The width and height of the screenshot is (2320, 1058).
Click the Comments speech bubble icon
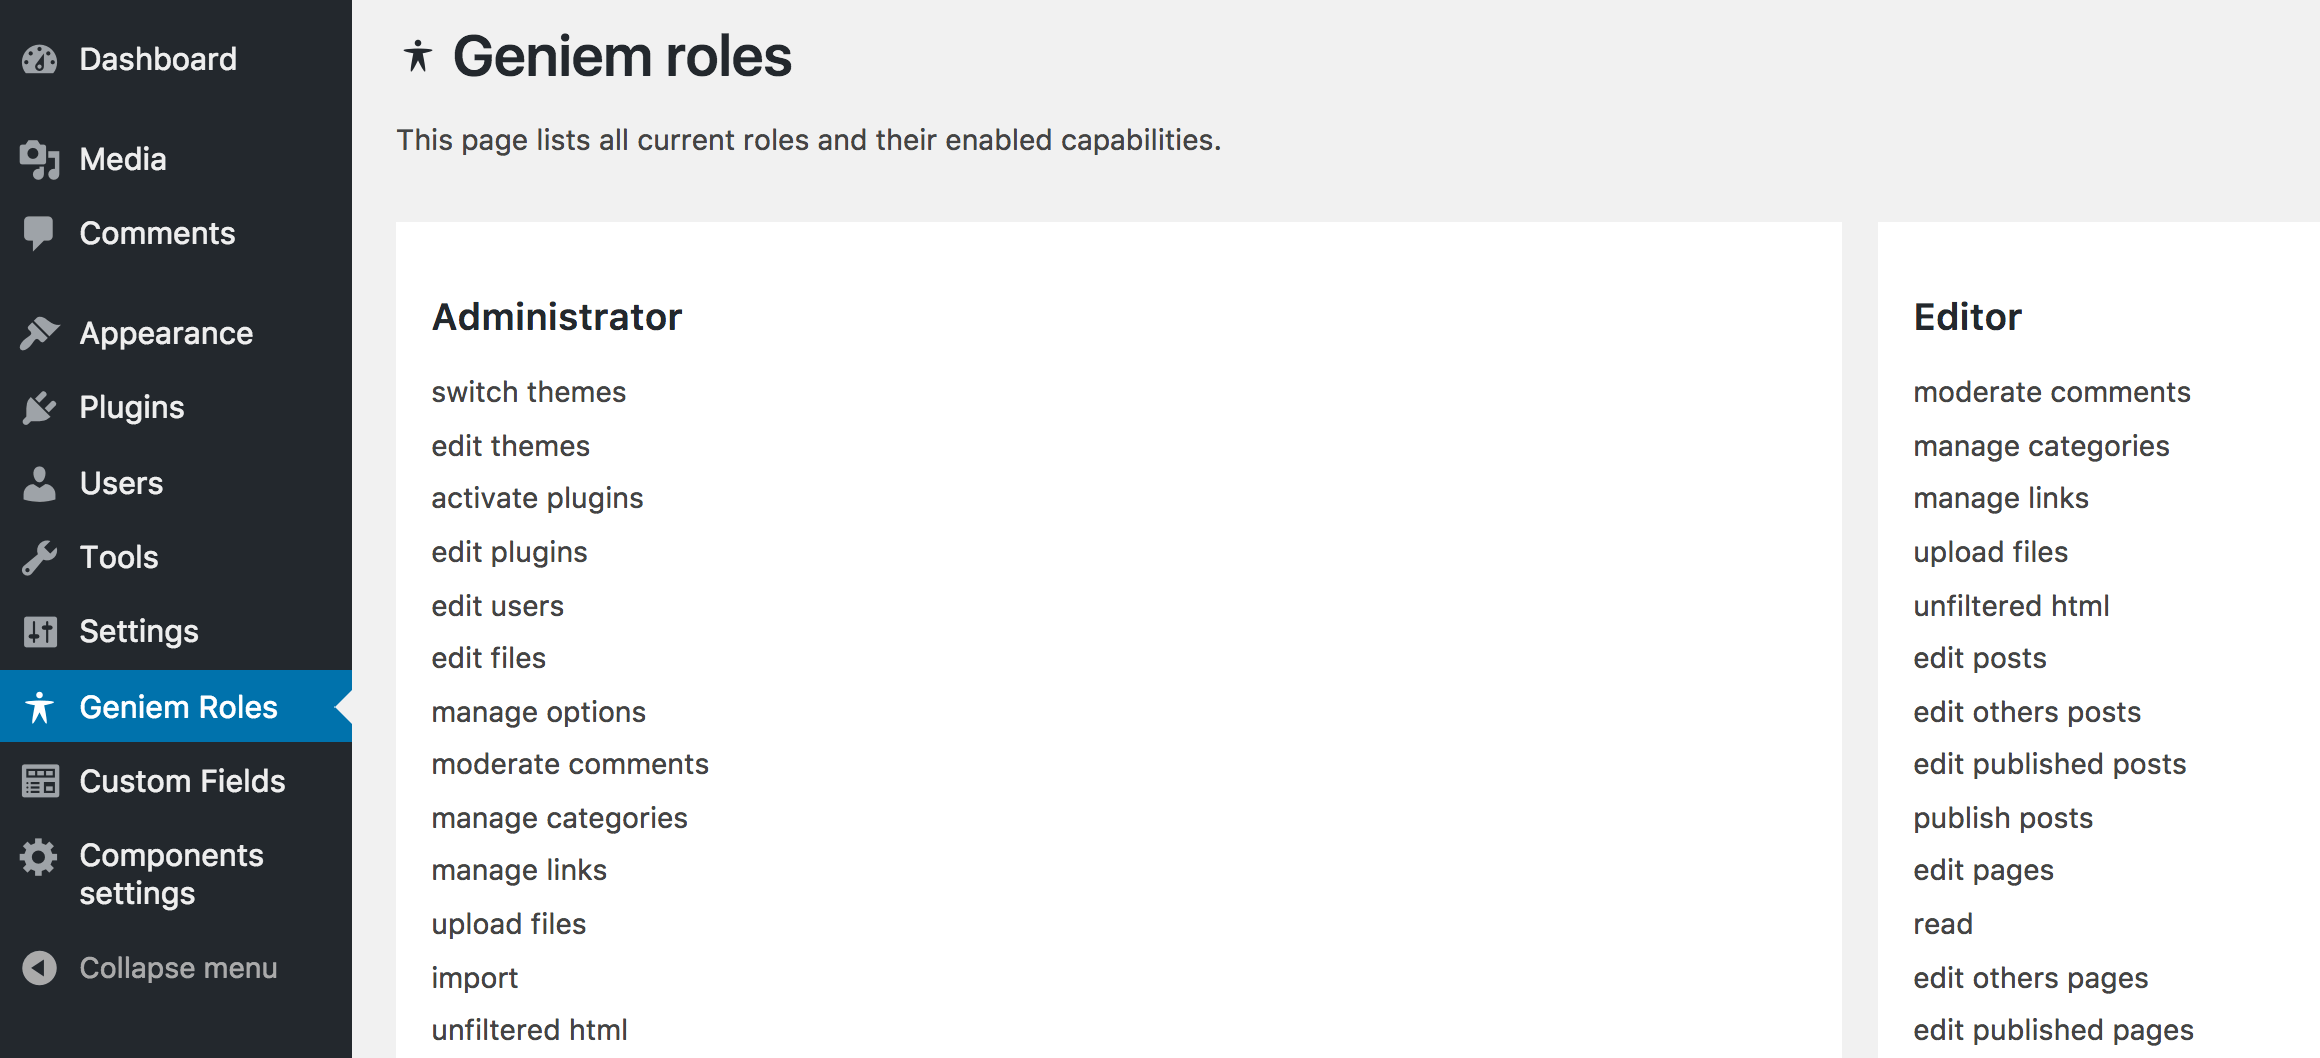pyautogui.click(x=39, y=233)
